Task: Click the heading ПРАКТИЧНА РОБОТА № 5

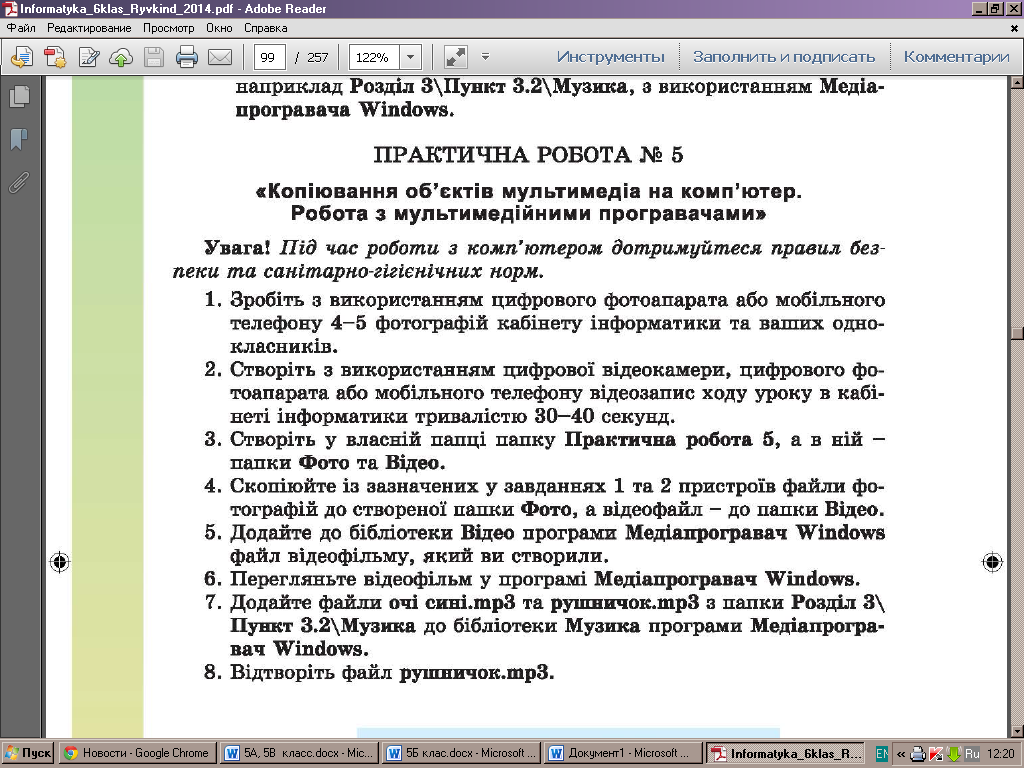Action: tap(528, 155)
